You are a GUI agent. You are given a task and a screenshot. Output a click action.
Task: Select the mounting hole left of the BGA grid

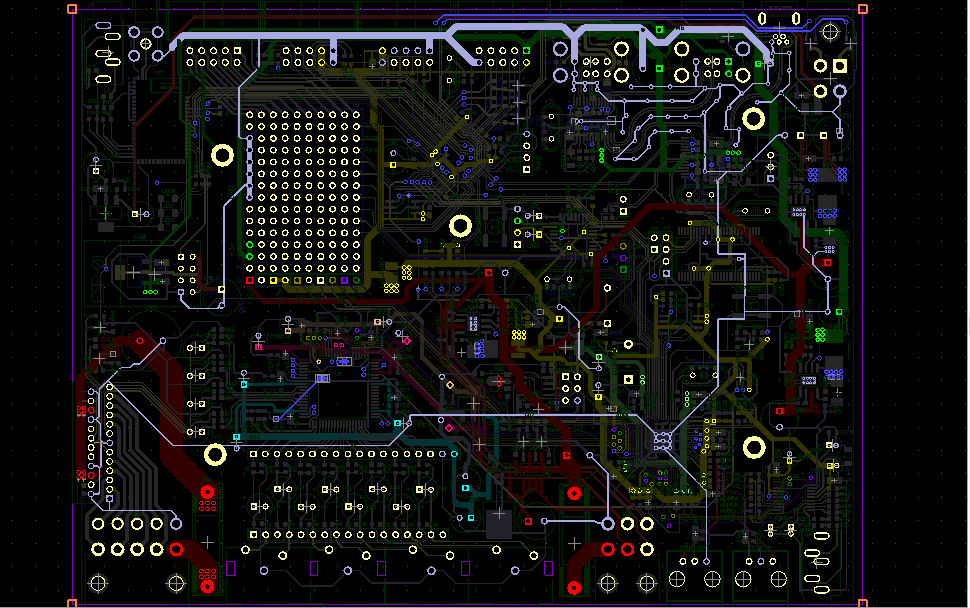point(223,155)
